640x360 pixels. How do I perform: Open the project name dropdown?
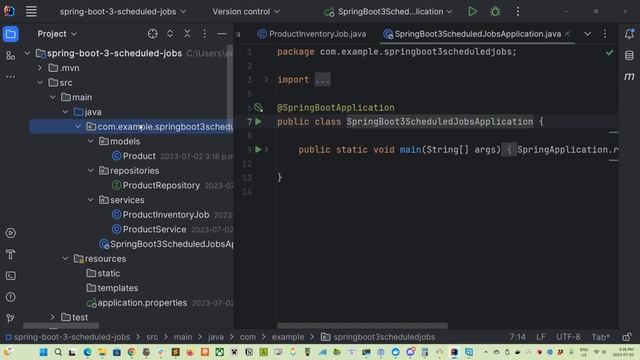(x=122, y=11)
